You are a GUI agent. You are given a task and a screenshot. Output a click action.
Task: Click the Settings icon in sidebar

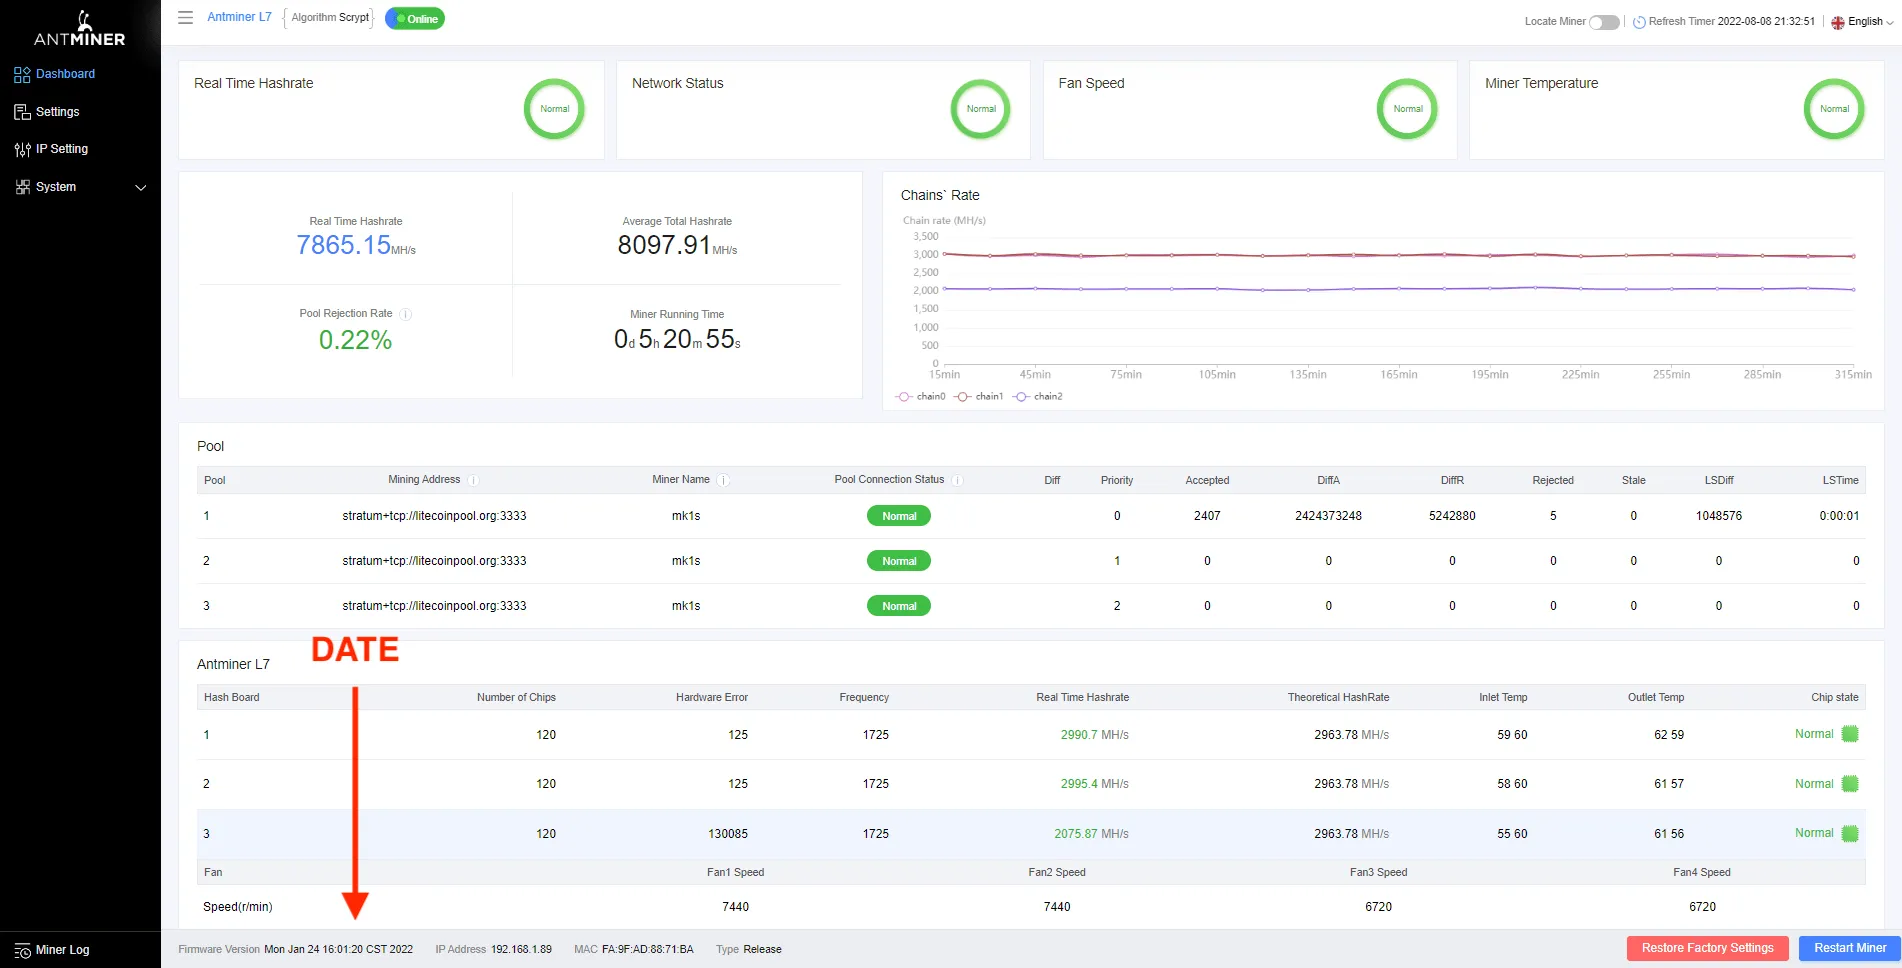click(x=22, y=112)
